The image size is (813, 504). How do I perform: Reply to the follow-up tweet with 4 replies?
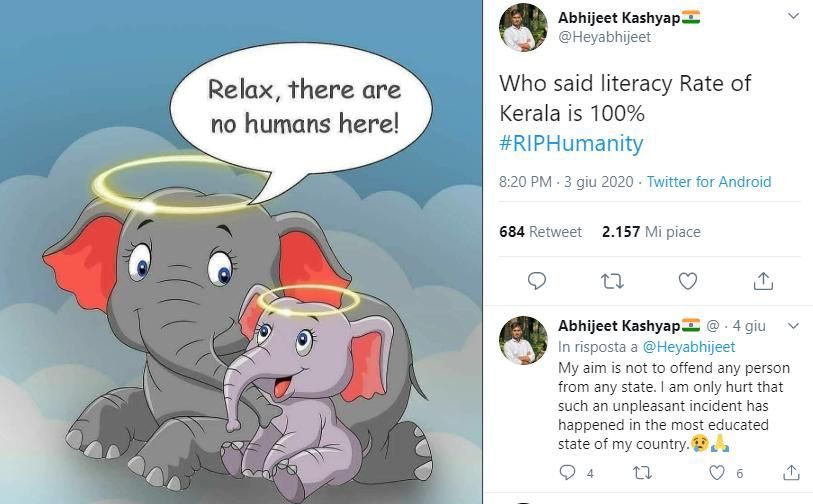click(x=566, y=472)
